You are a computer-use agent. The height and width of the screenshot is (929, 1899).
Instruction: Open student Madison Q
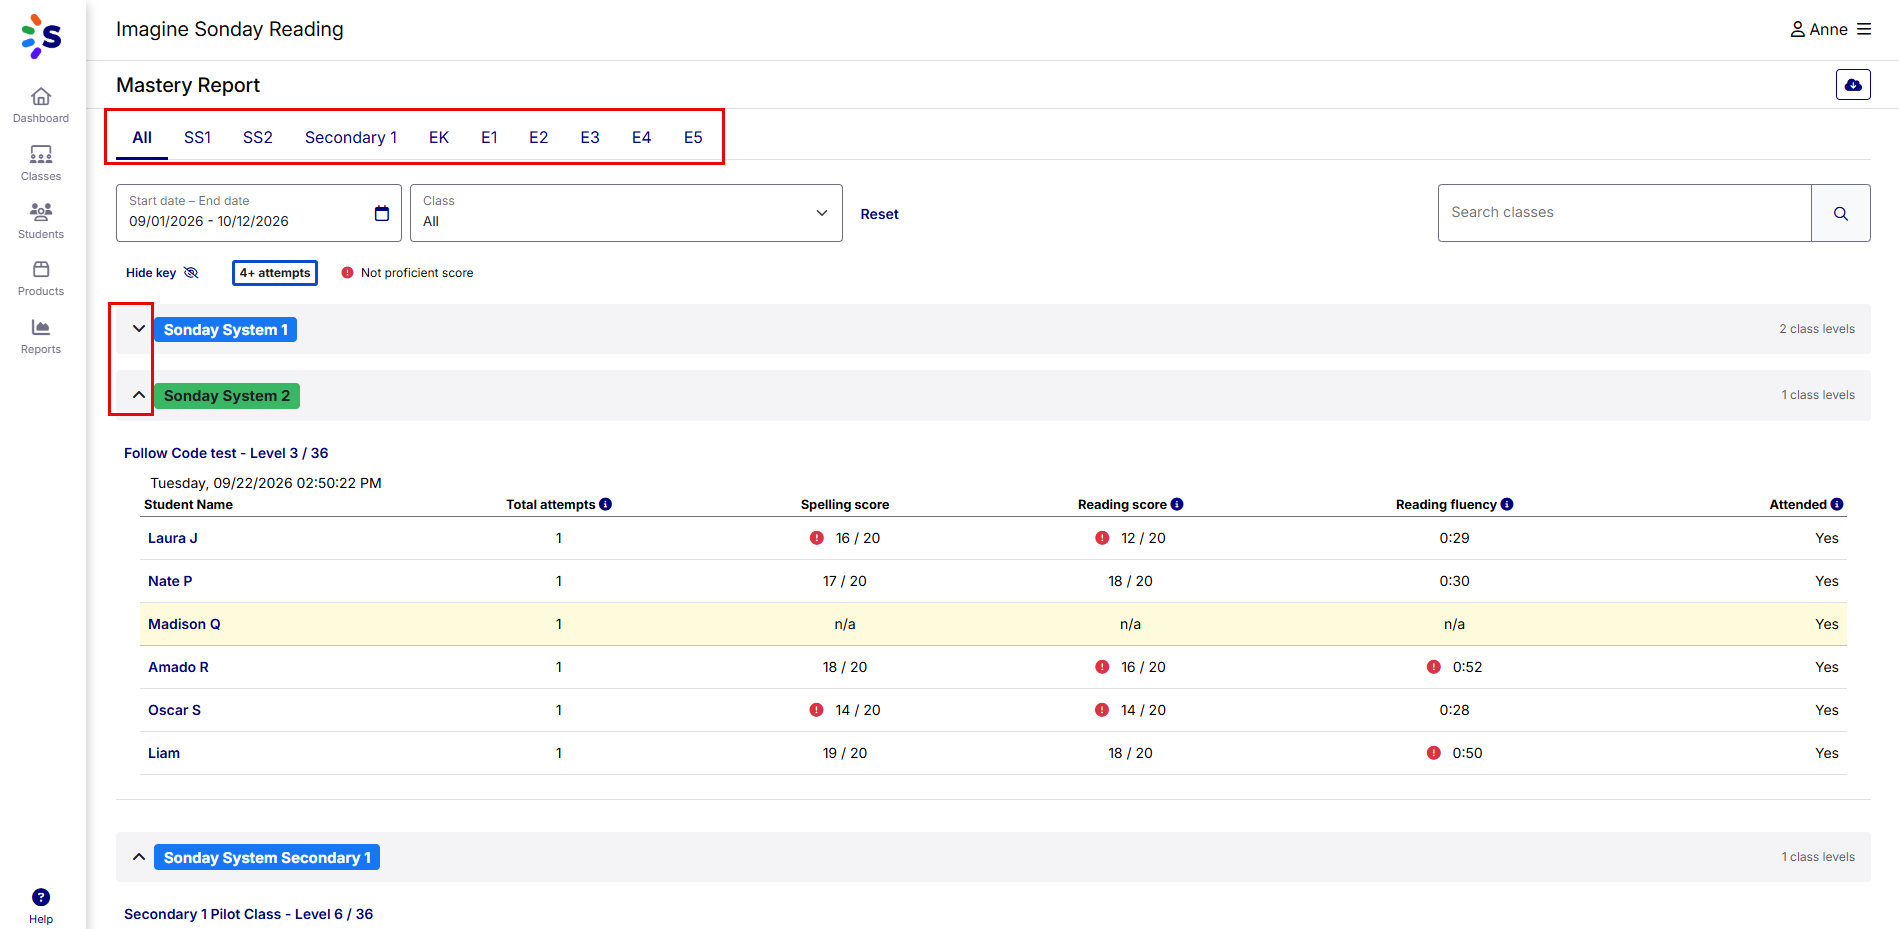(x=184, y=624)
